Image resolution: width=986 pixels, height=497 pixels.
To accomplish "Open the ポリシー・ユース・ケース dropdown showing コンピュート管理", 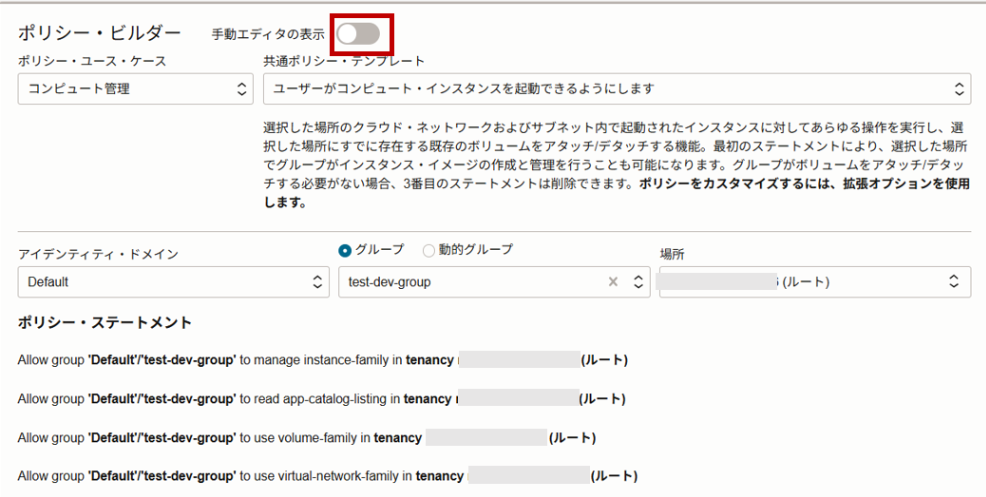I will [135, 89].
